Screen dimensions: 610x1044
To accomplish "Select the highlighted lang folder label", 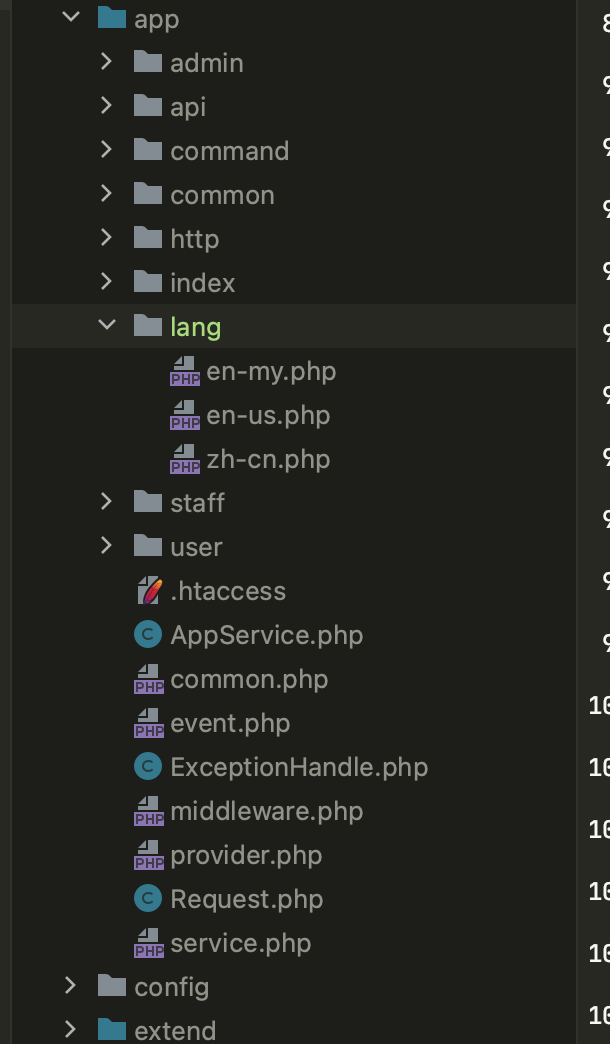I will click(x=195, y=327).
